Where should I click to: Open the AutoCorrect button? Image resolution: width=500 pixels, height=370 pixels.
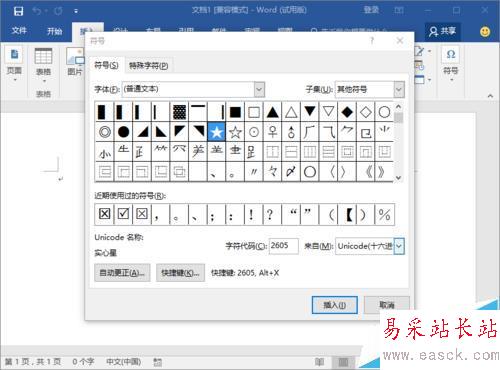click(x=122, y=273)
